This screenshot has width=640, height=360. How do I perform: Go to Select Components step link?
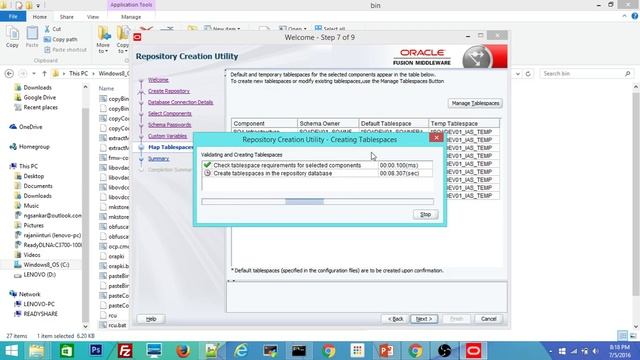169,113
